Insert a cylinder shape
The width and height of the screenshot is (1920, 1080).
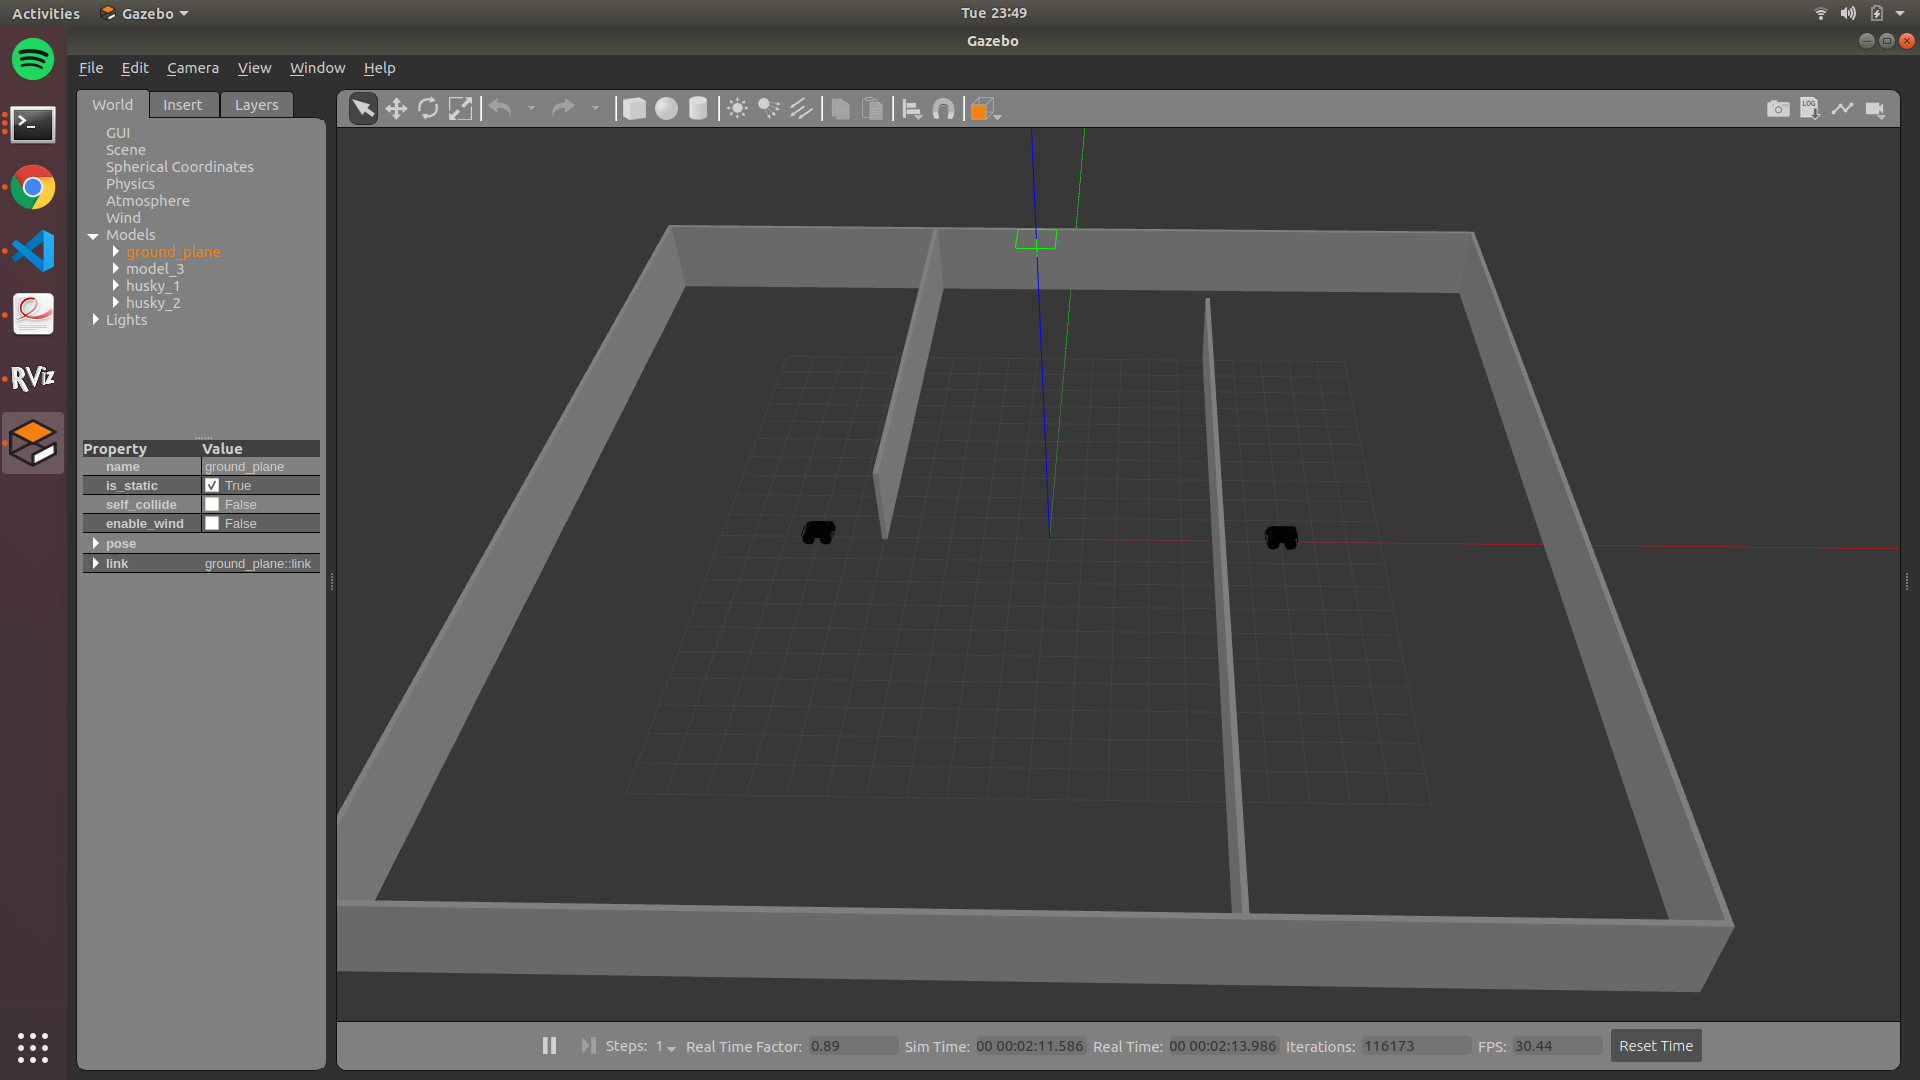coord(698,109)
